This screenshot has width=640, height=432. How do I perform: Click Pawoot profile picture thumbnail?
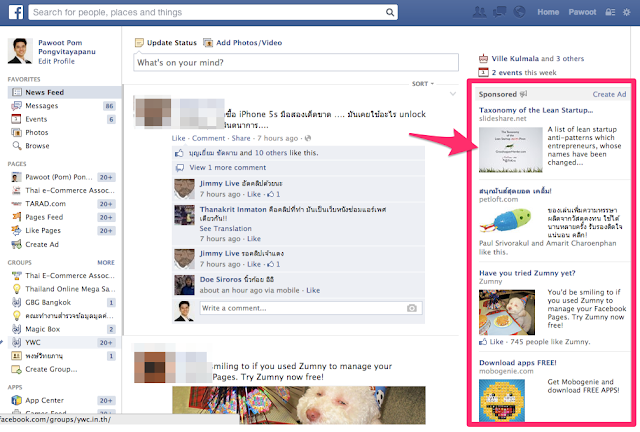pos(20,51)
